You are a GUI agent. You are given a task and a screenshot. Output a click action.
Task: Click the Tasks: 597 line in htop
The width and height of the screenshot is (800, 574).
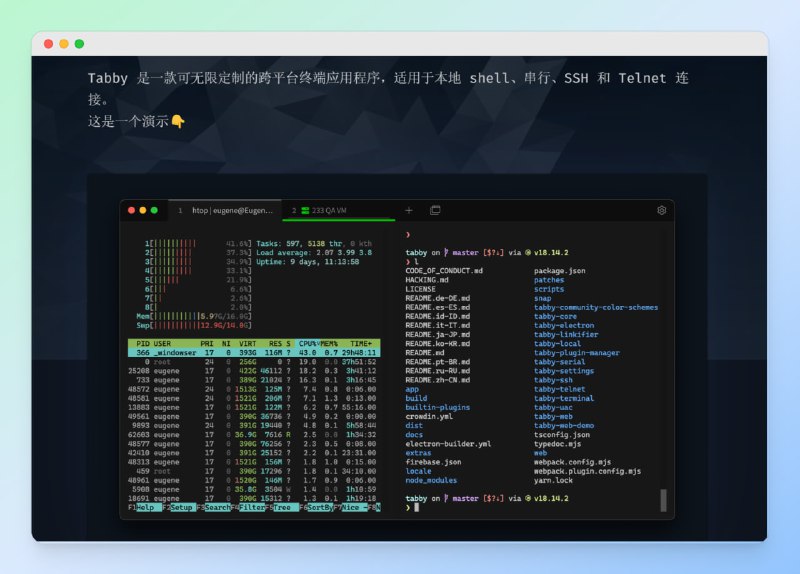click(314, 243)
